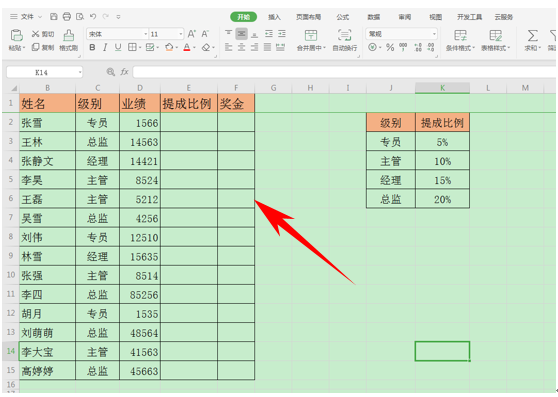Click the magnifier icon beside fx
Image resolution: width=558 pixels, height=397 pixels.
[111, 72]
